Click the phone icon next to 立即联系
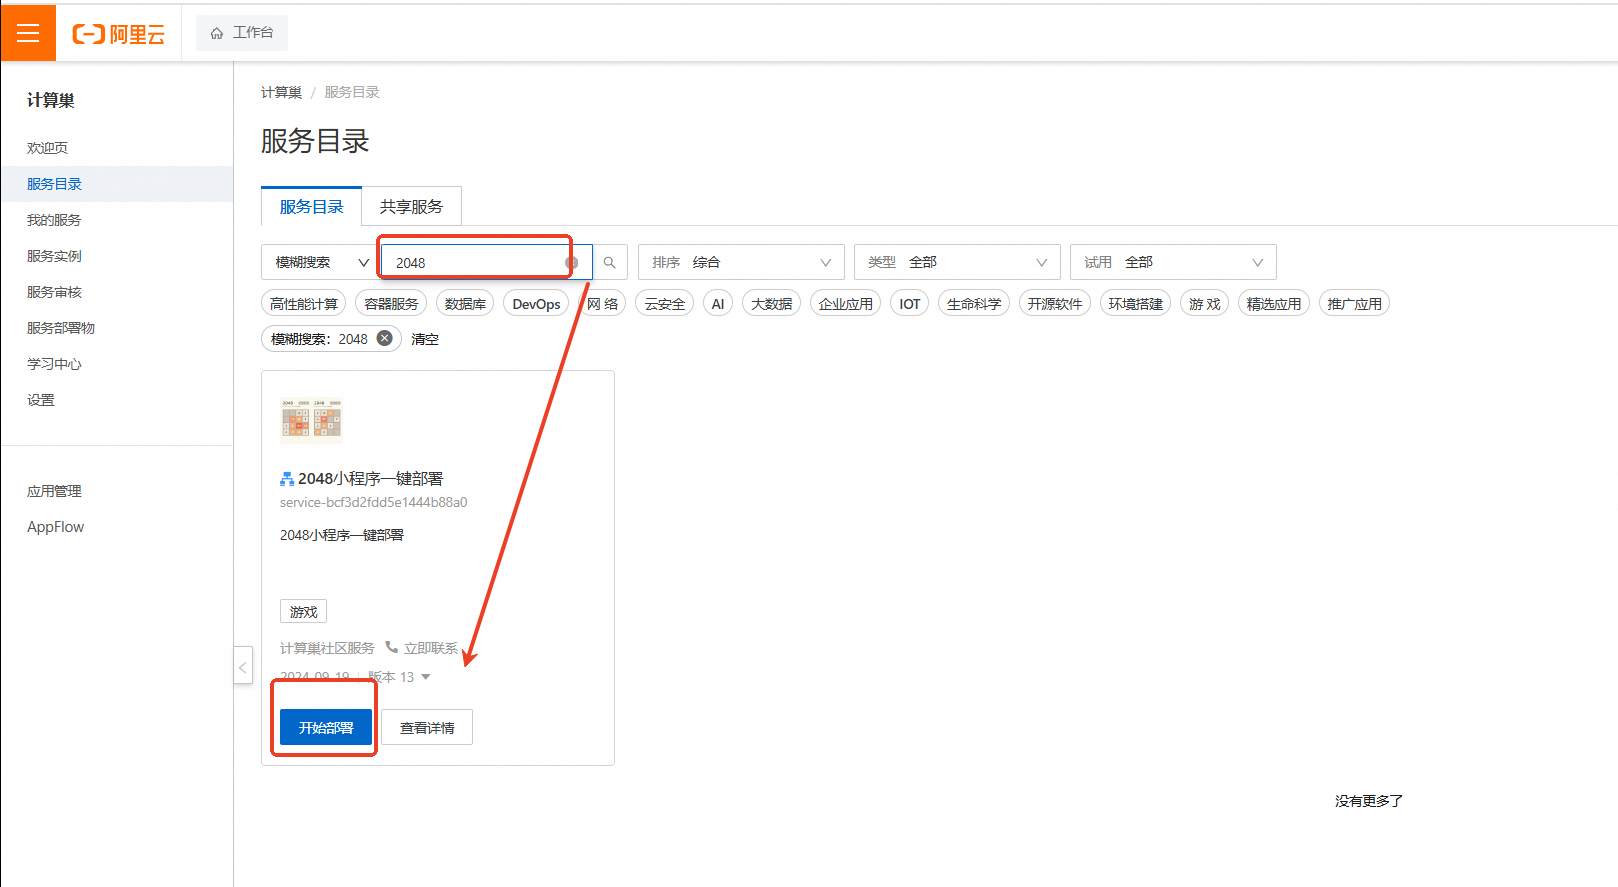This screenshot has width=1618, height=887. [391, 647]
